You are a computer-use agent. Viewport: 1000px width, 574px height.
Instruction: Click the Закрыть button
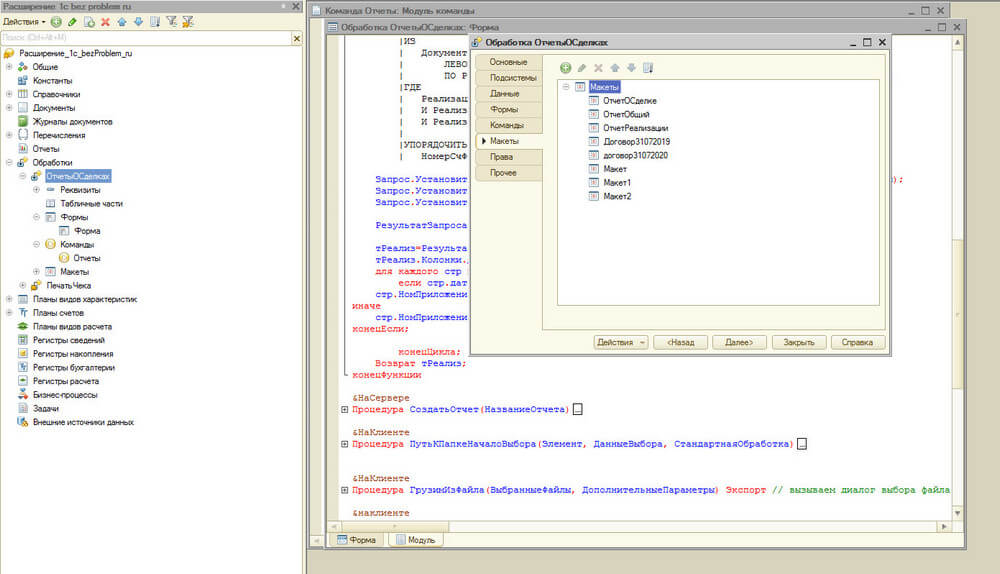pyautogui.click(x=798, y=342)
